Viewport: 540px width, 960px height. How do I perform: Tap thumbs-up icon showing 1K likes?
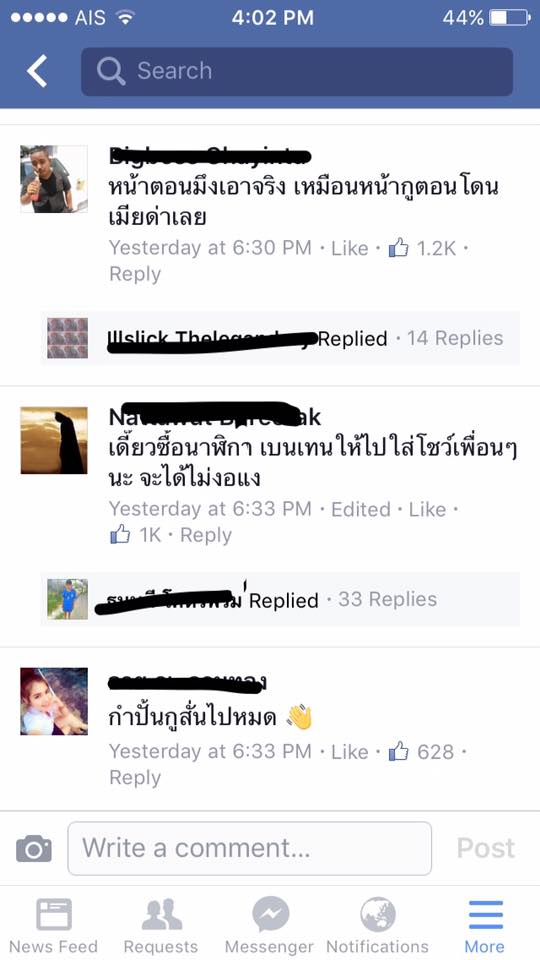coord(120,534)
